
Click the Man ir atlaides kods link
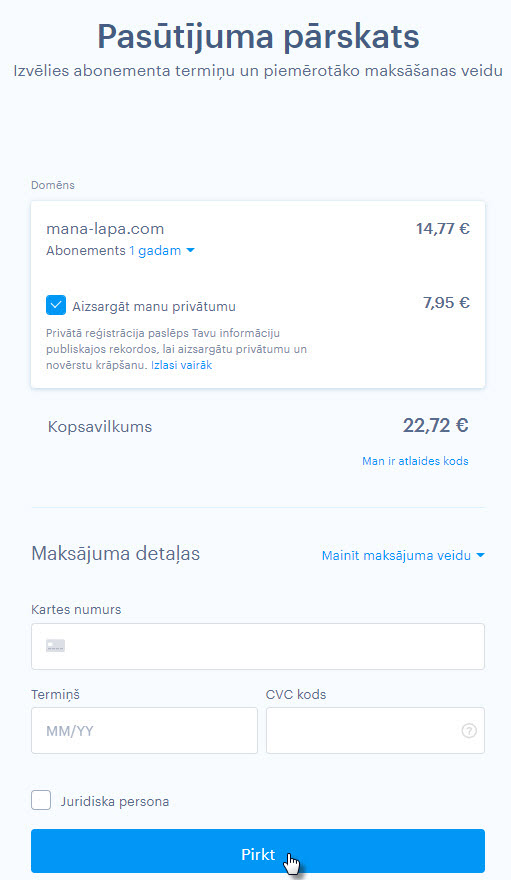tap(415, 461)
